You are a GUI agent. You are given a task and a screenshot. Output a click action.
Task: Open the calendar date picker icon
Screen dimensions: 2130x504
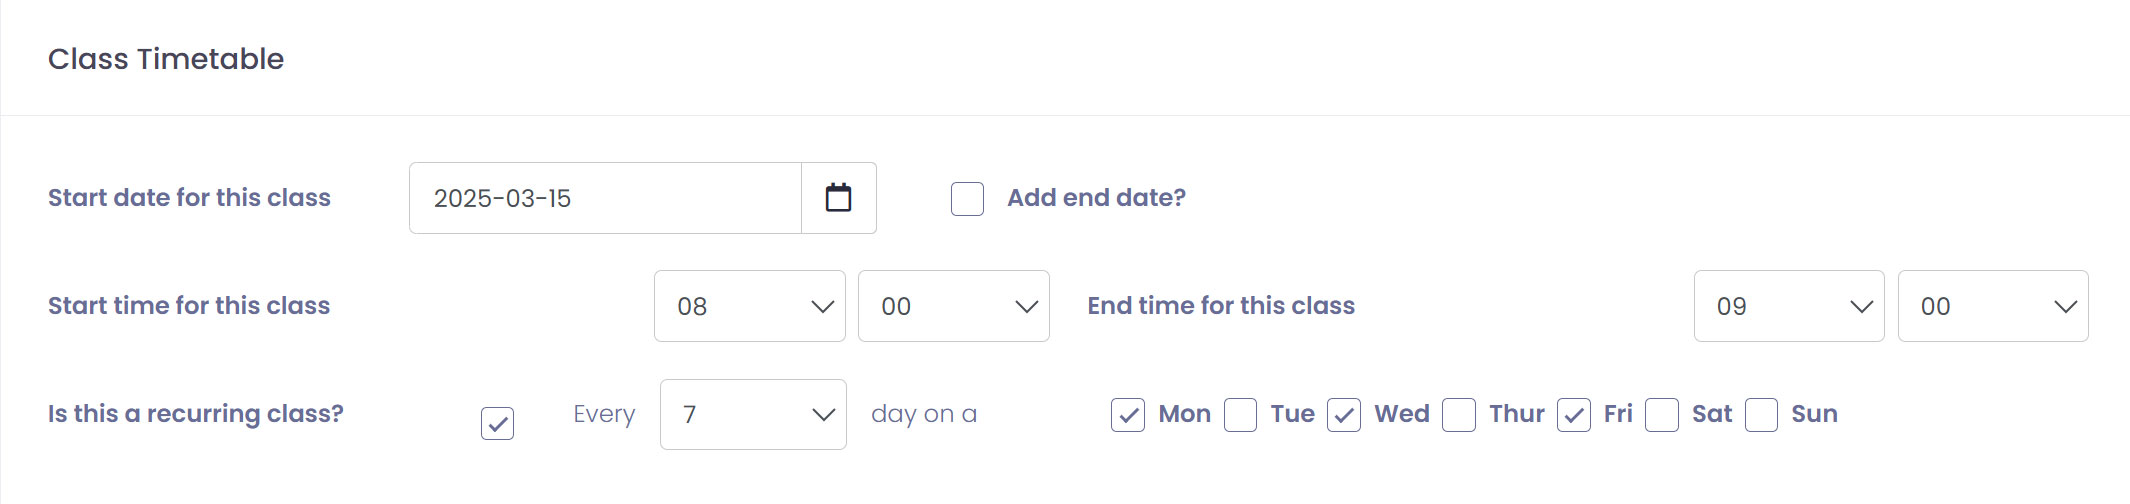(x=838, y=198)
